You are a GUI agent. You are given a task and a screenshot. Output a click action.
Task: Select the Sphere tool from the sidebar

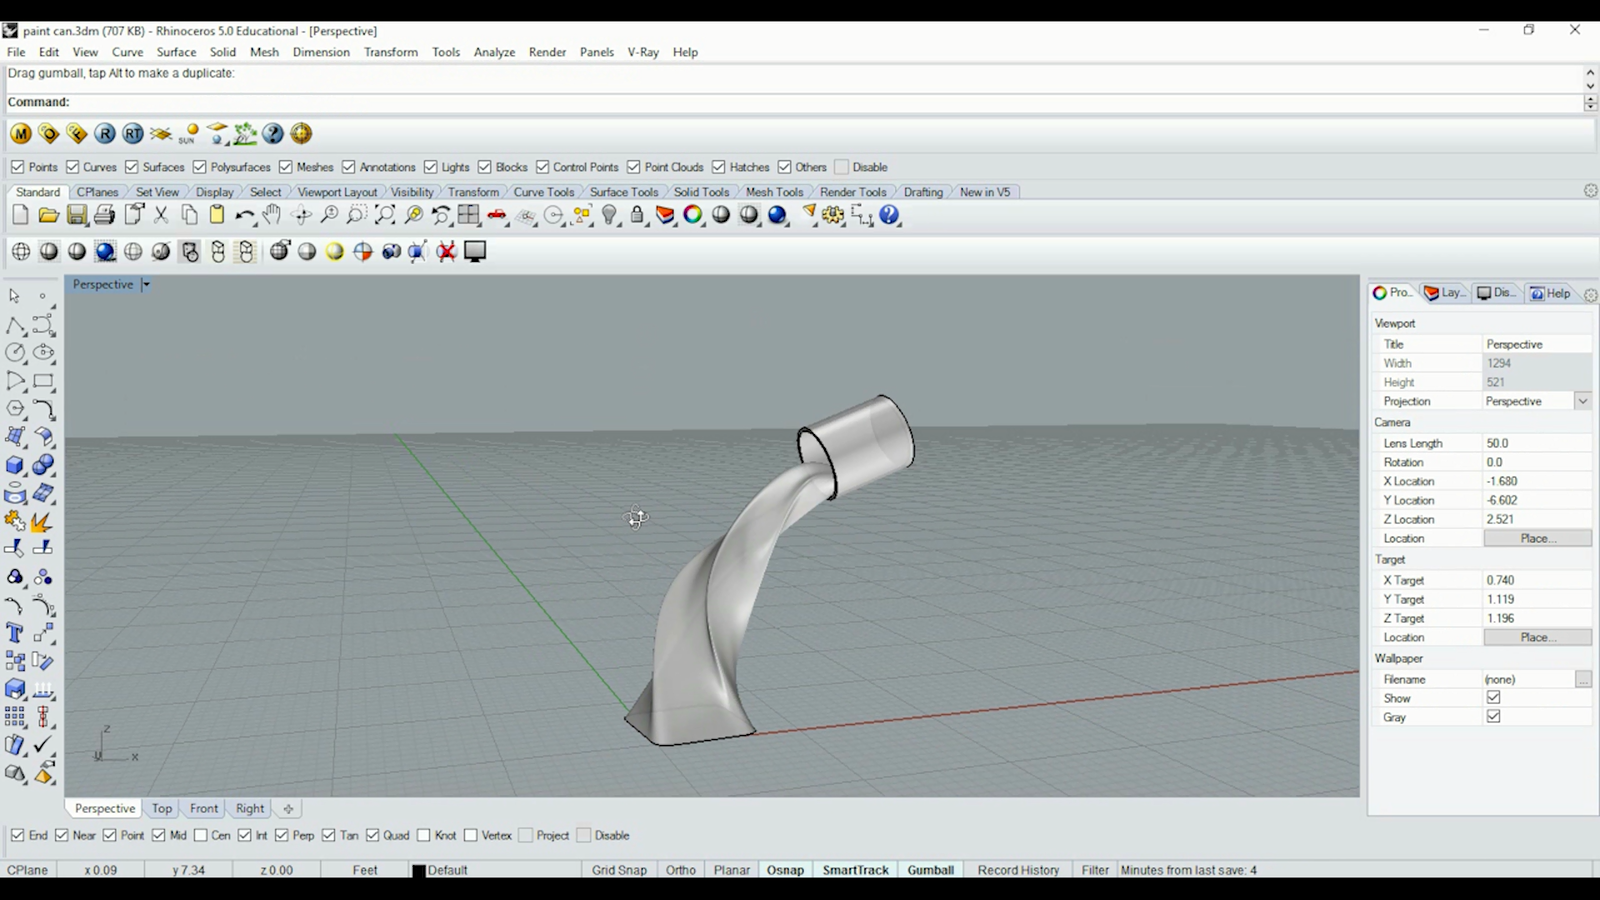point(43,465)
